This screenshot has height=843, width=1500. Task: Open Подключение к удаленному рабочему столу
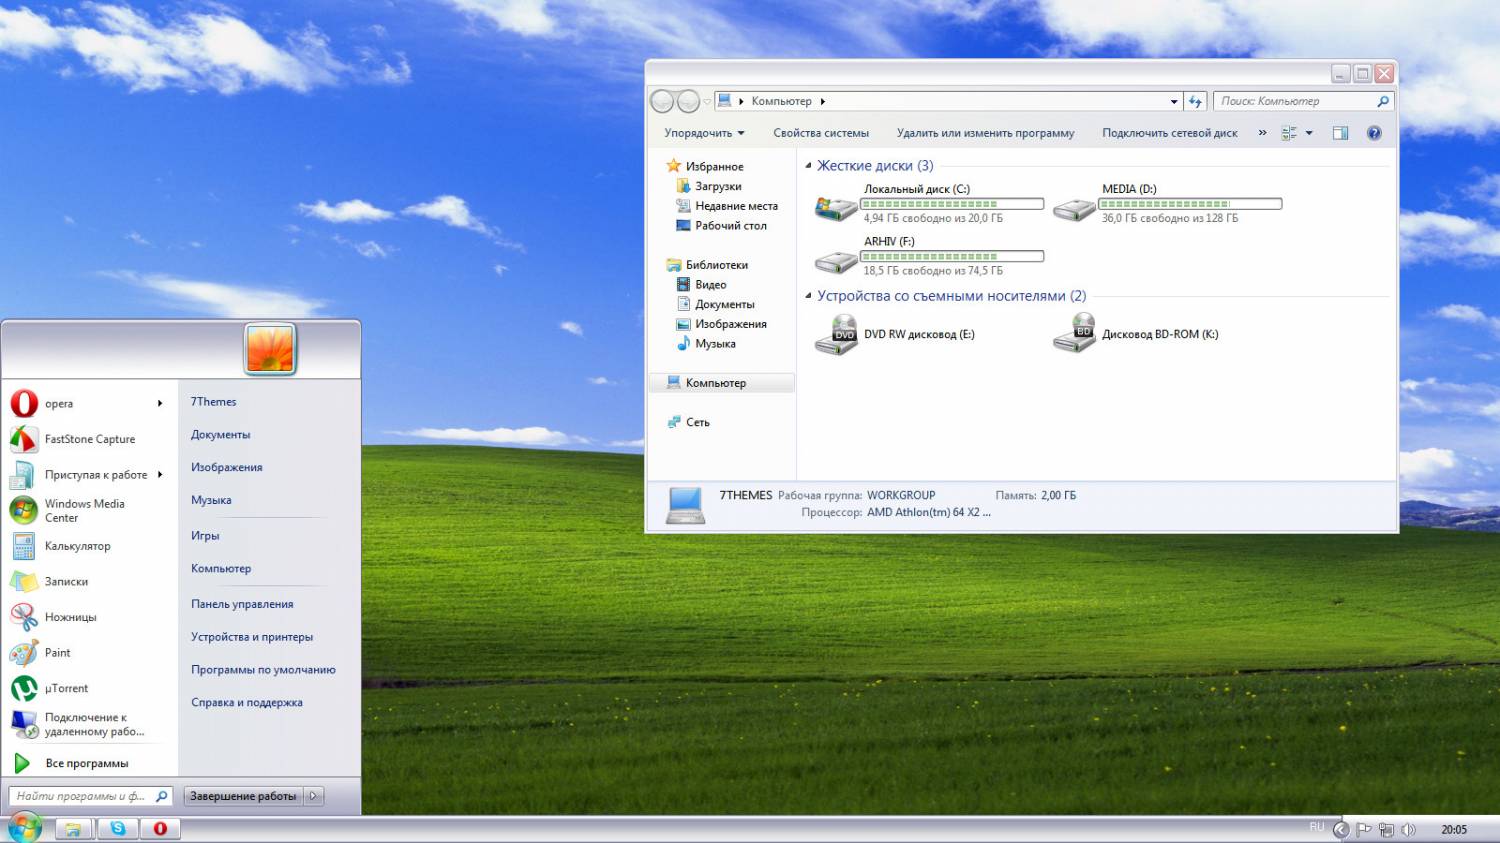pos(88,724)
